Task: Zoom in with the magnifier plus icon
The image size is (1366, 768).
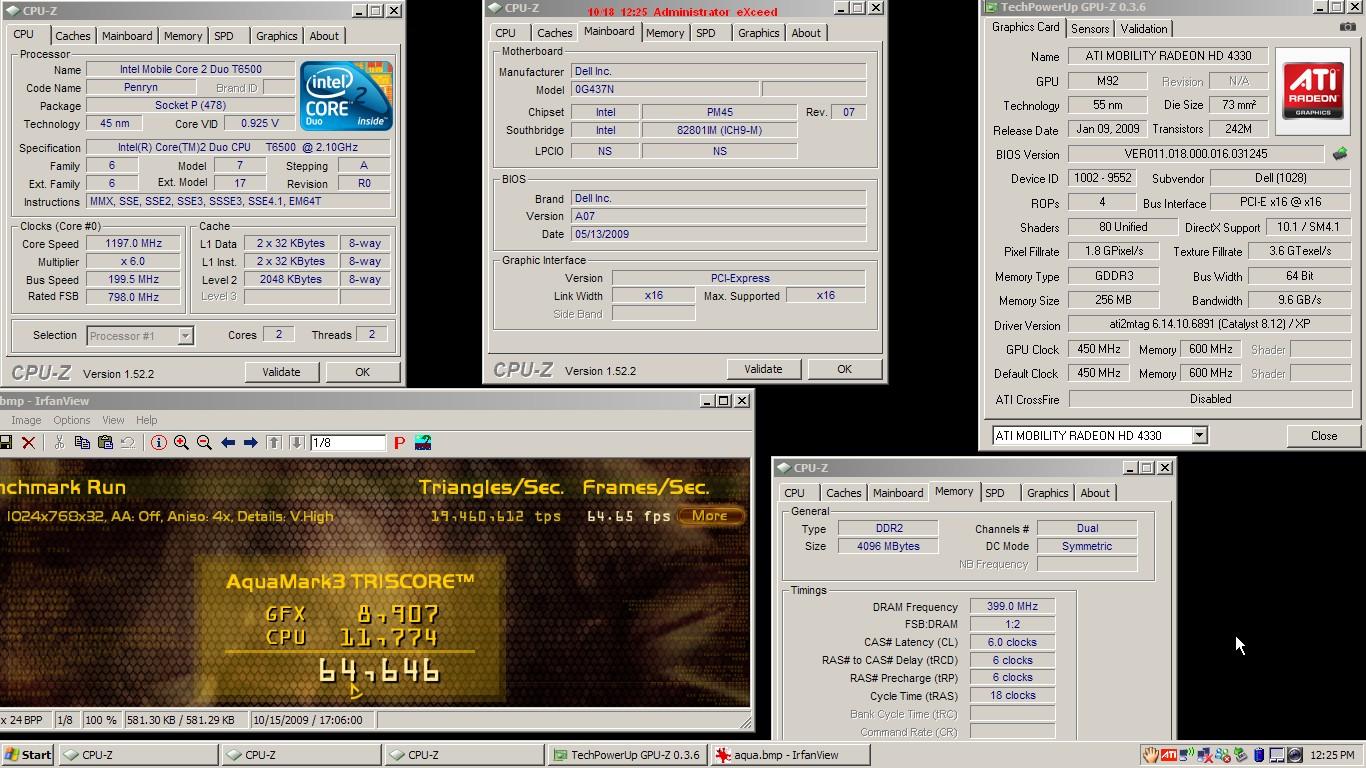Action: click(x=181, y=443)
